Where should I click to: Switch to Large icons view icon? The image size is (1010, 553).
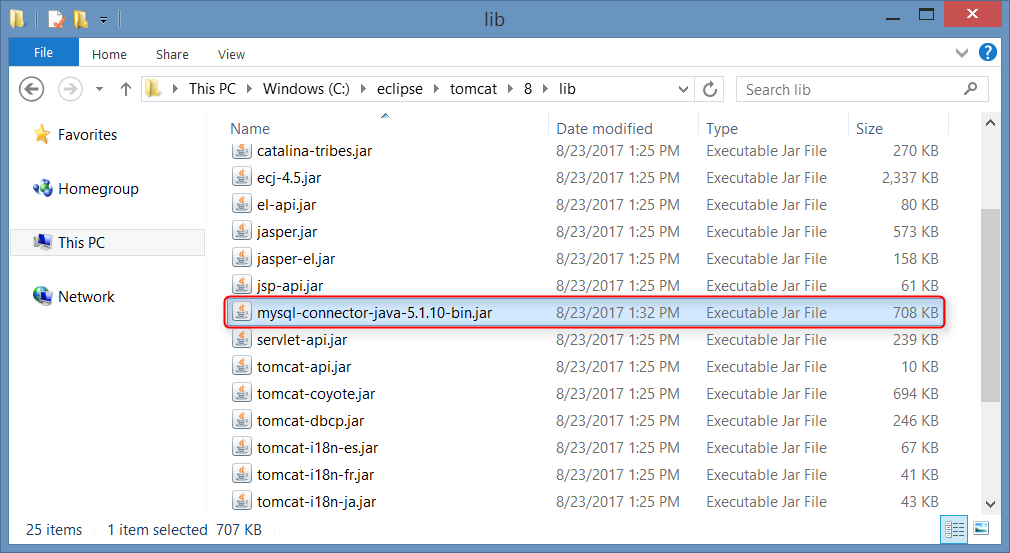[x=981, y=529]
